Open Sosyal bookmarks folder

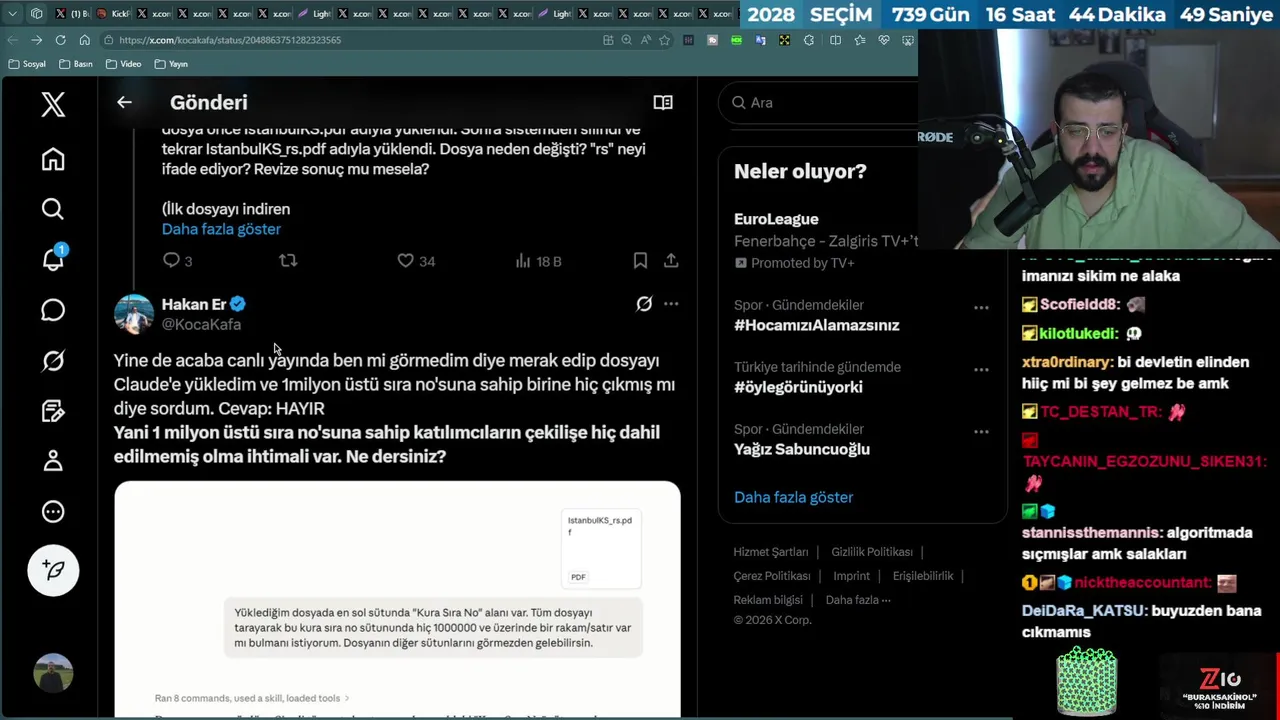[27, 64]
